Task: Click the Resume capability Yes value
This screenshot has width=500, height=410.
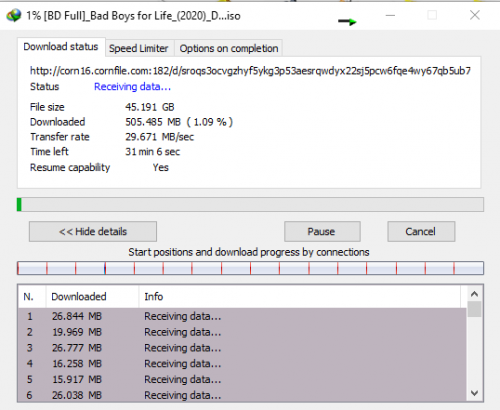Action: tap(161, 167)
